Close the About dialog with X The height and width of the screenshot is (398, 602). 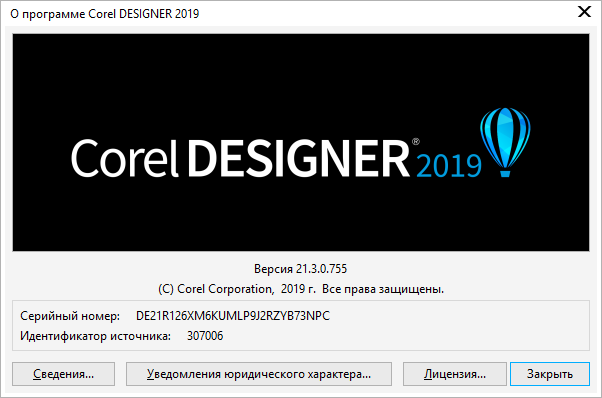point(584,12)
